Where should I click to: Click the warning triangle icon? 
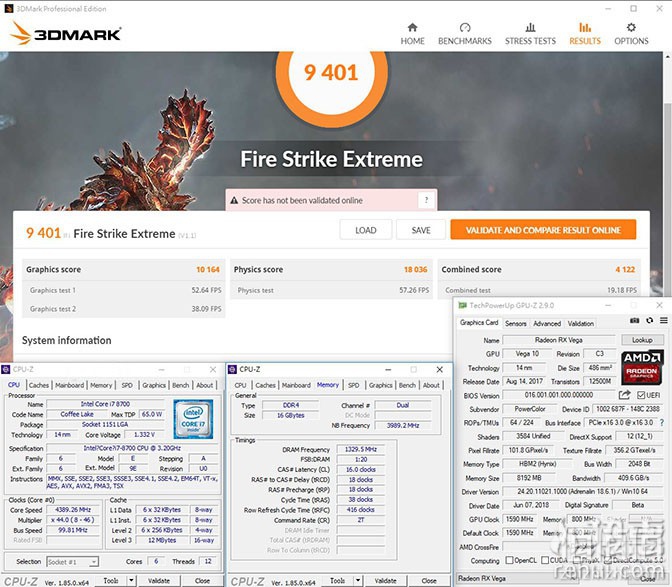pos(234,200)
